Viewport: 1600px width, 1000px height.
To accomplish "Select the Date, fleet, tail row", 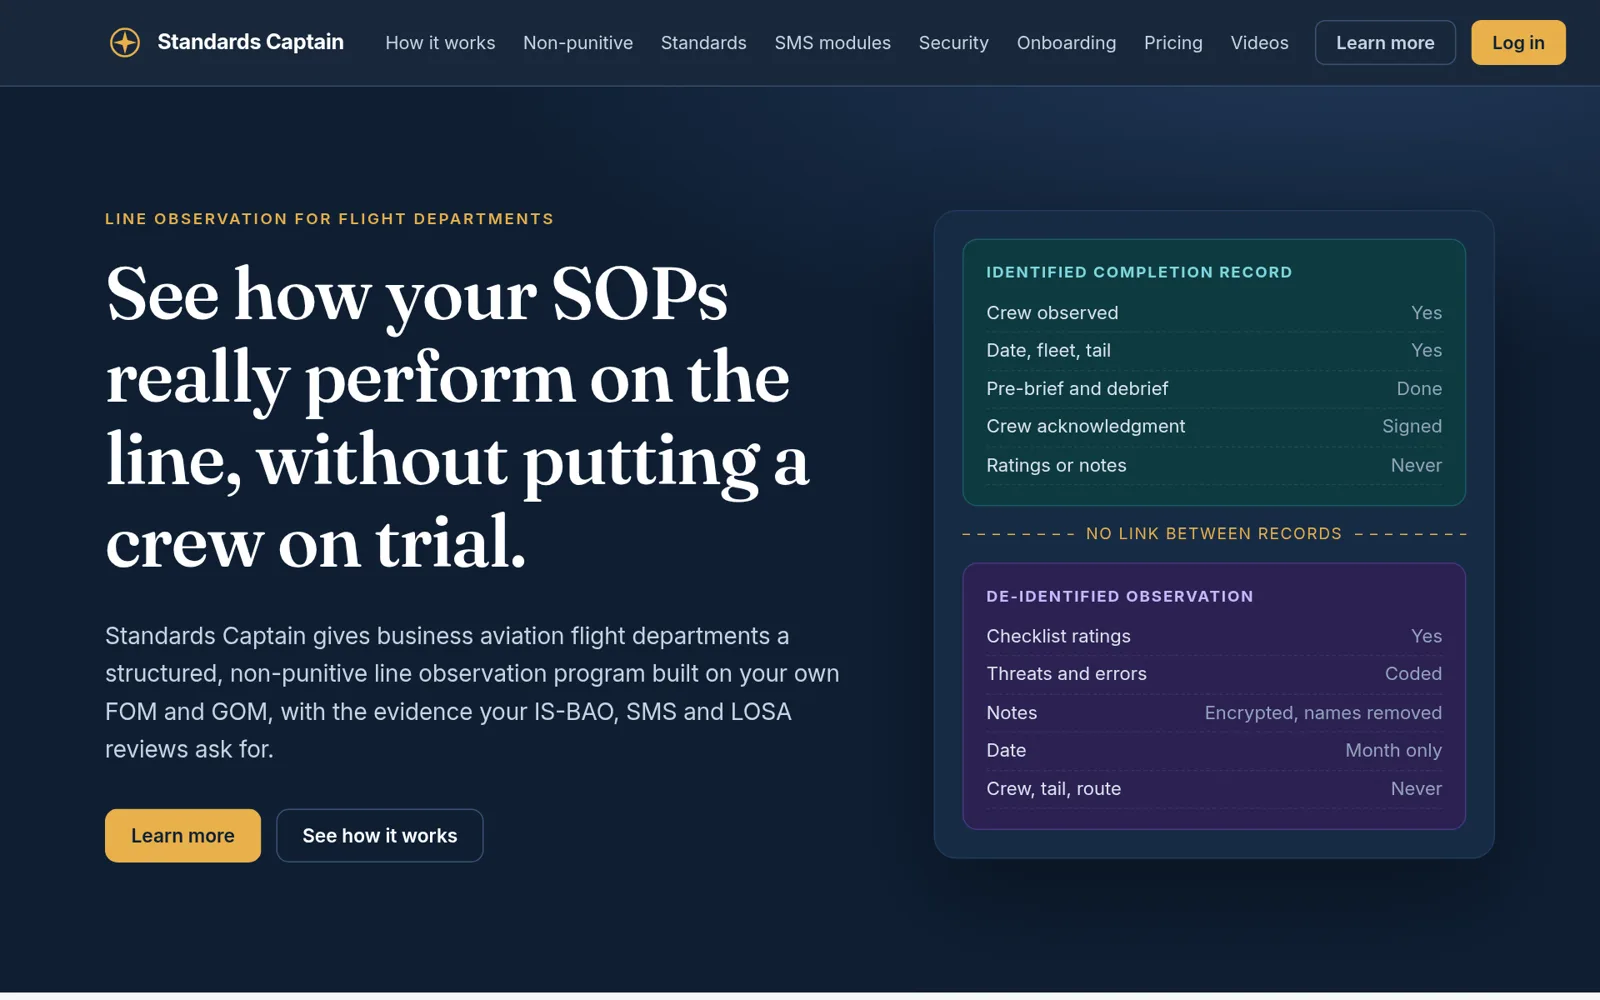I will pyautogui.click(x=1214, y=351).
